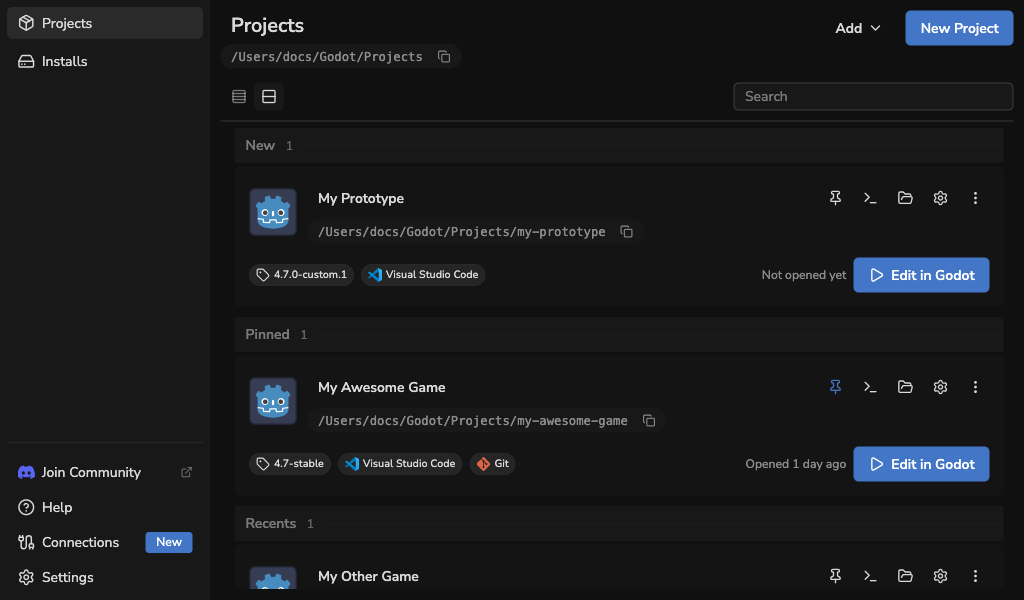This screenshot has width=1024, height=600.
Task: Click My Prototype Godot project thumbnail
Action: pos(273,212)
